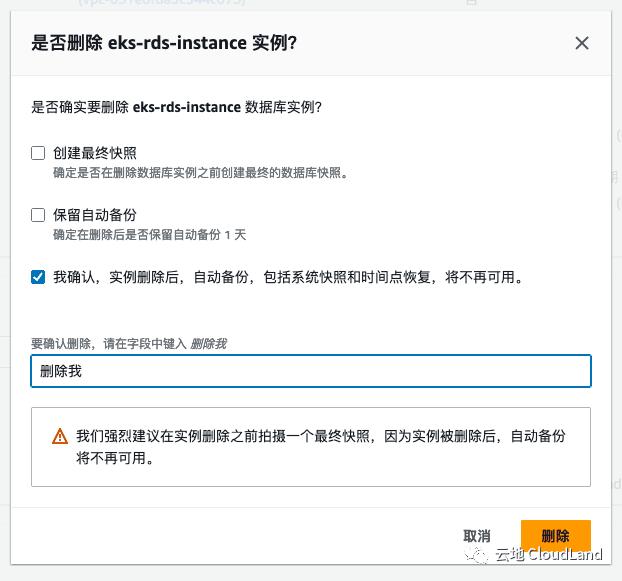Image resolution: width=622 pixels, height=581 pixels.
Task: Click the 保留自动备份 1 天 description text
Action: (149, 235)
